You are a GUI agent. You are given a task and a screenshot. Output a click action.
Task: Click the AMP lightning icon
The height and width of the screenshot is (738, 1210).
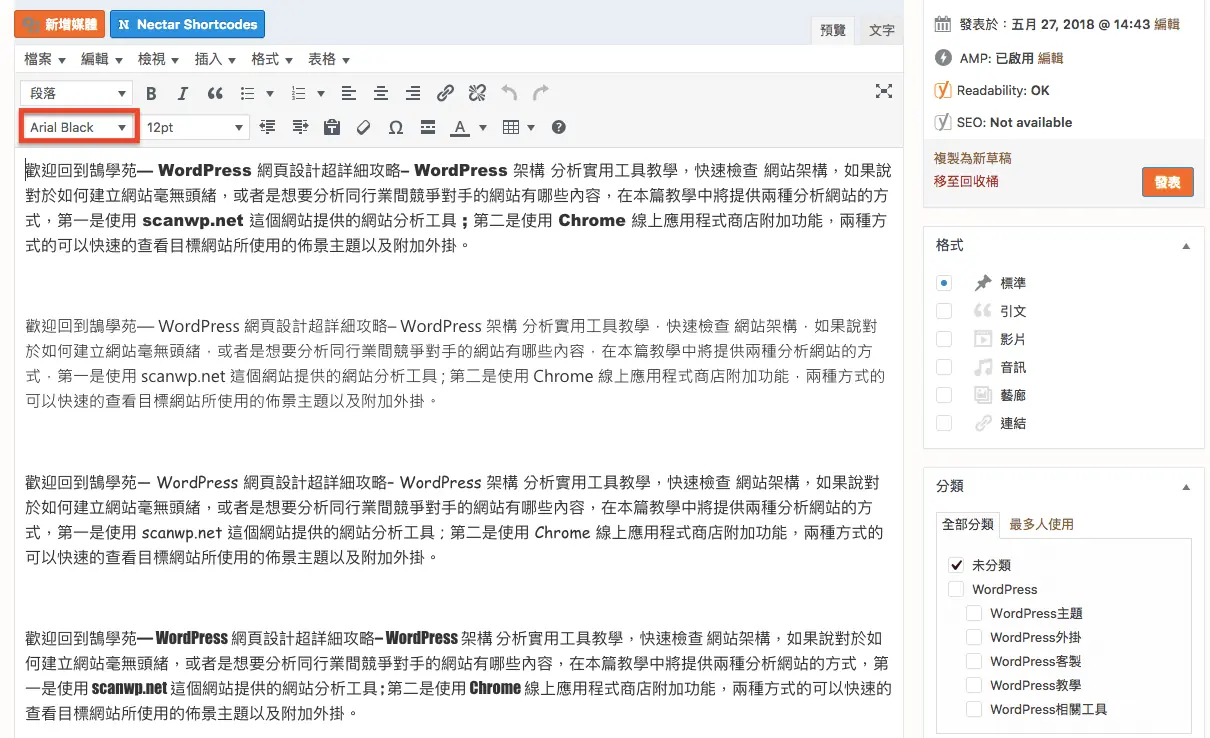[942, 58]
